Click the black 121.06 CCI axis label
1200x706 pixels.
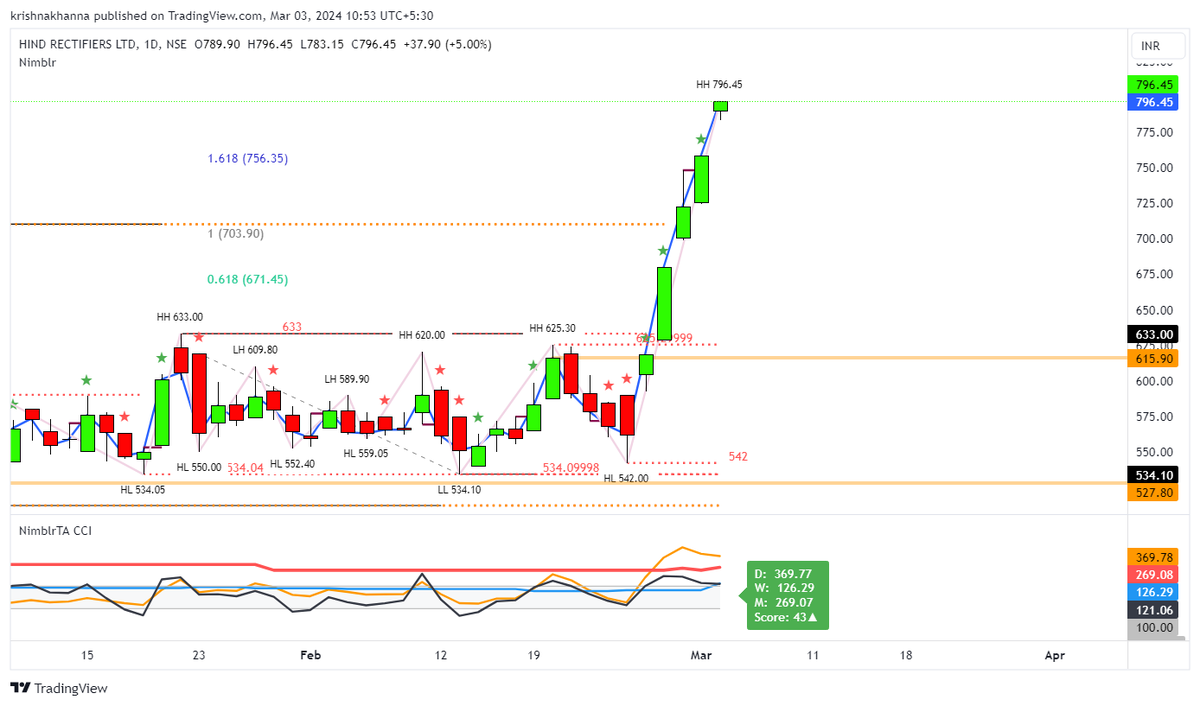coord(1154,610)
